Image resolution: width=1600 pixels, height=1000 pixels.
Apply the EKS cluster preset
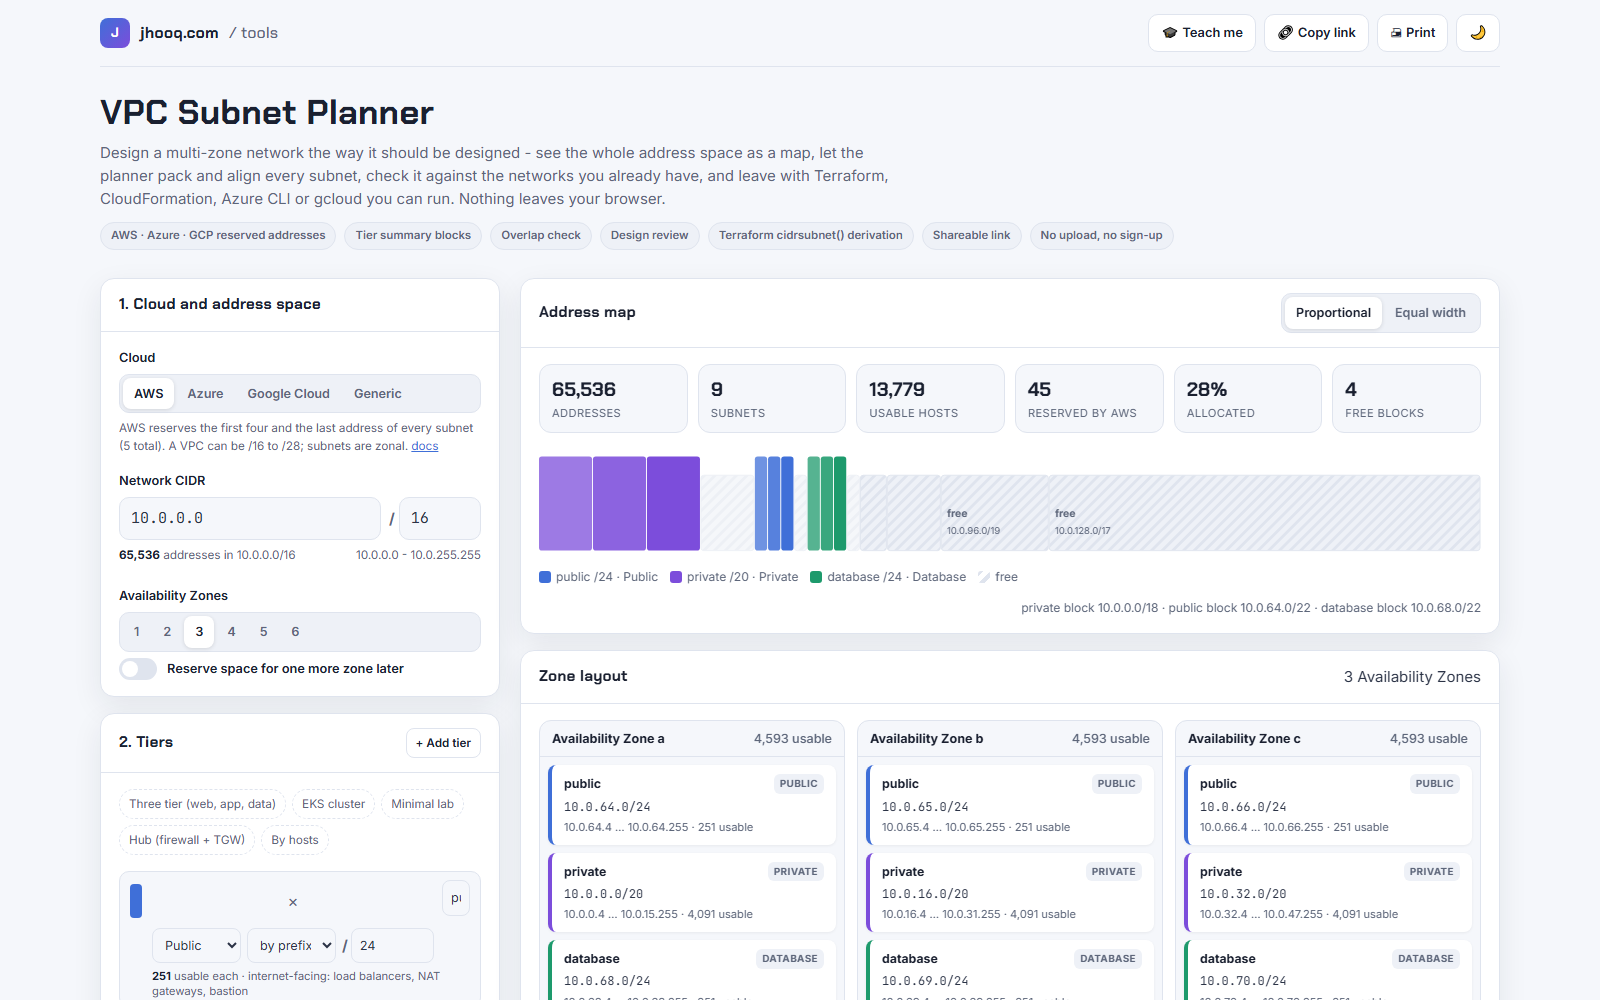point(333,804)
